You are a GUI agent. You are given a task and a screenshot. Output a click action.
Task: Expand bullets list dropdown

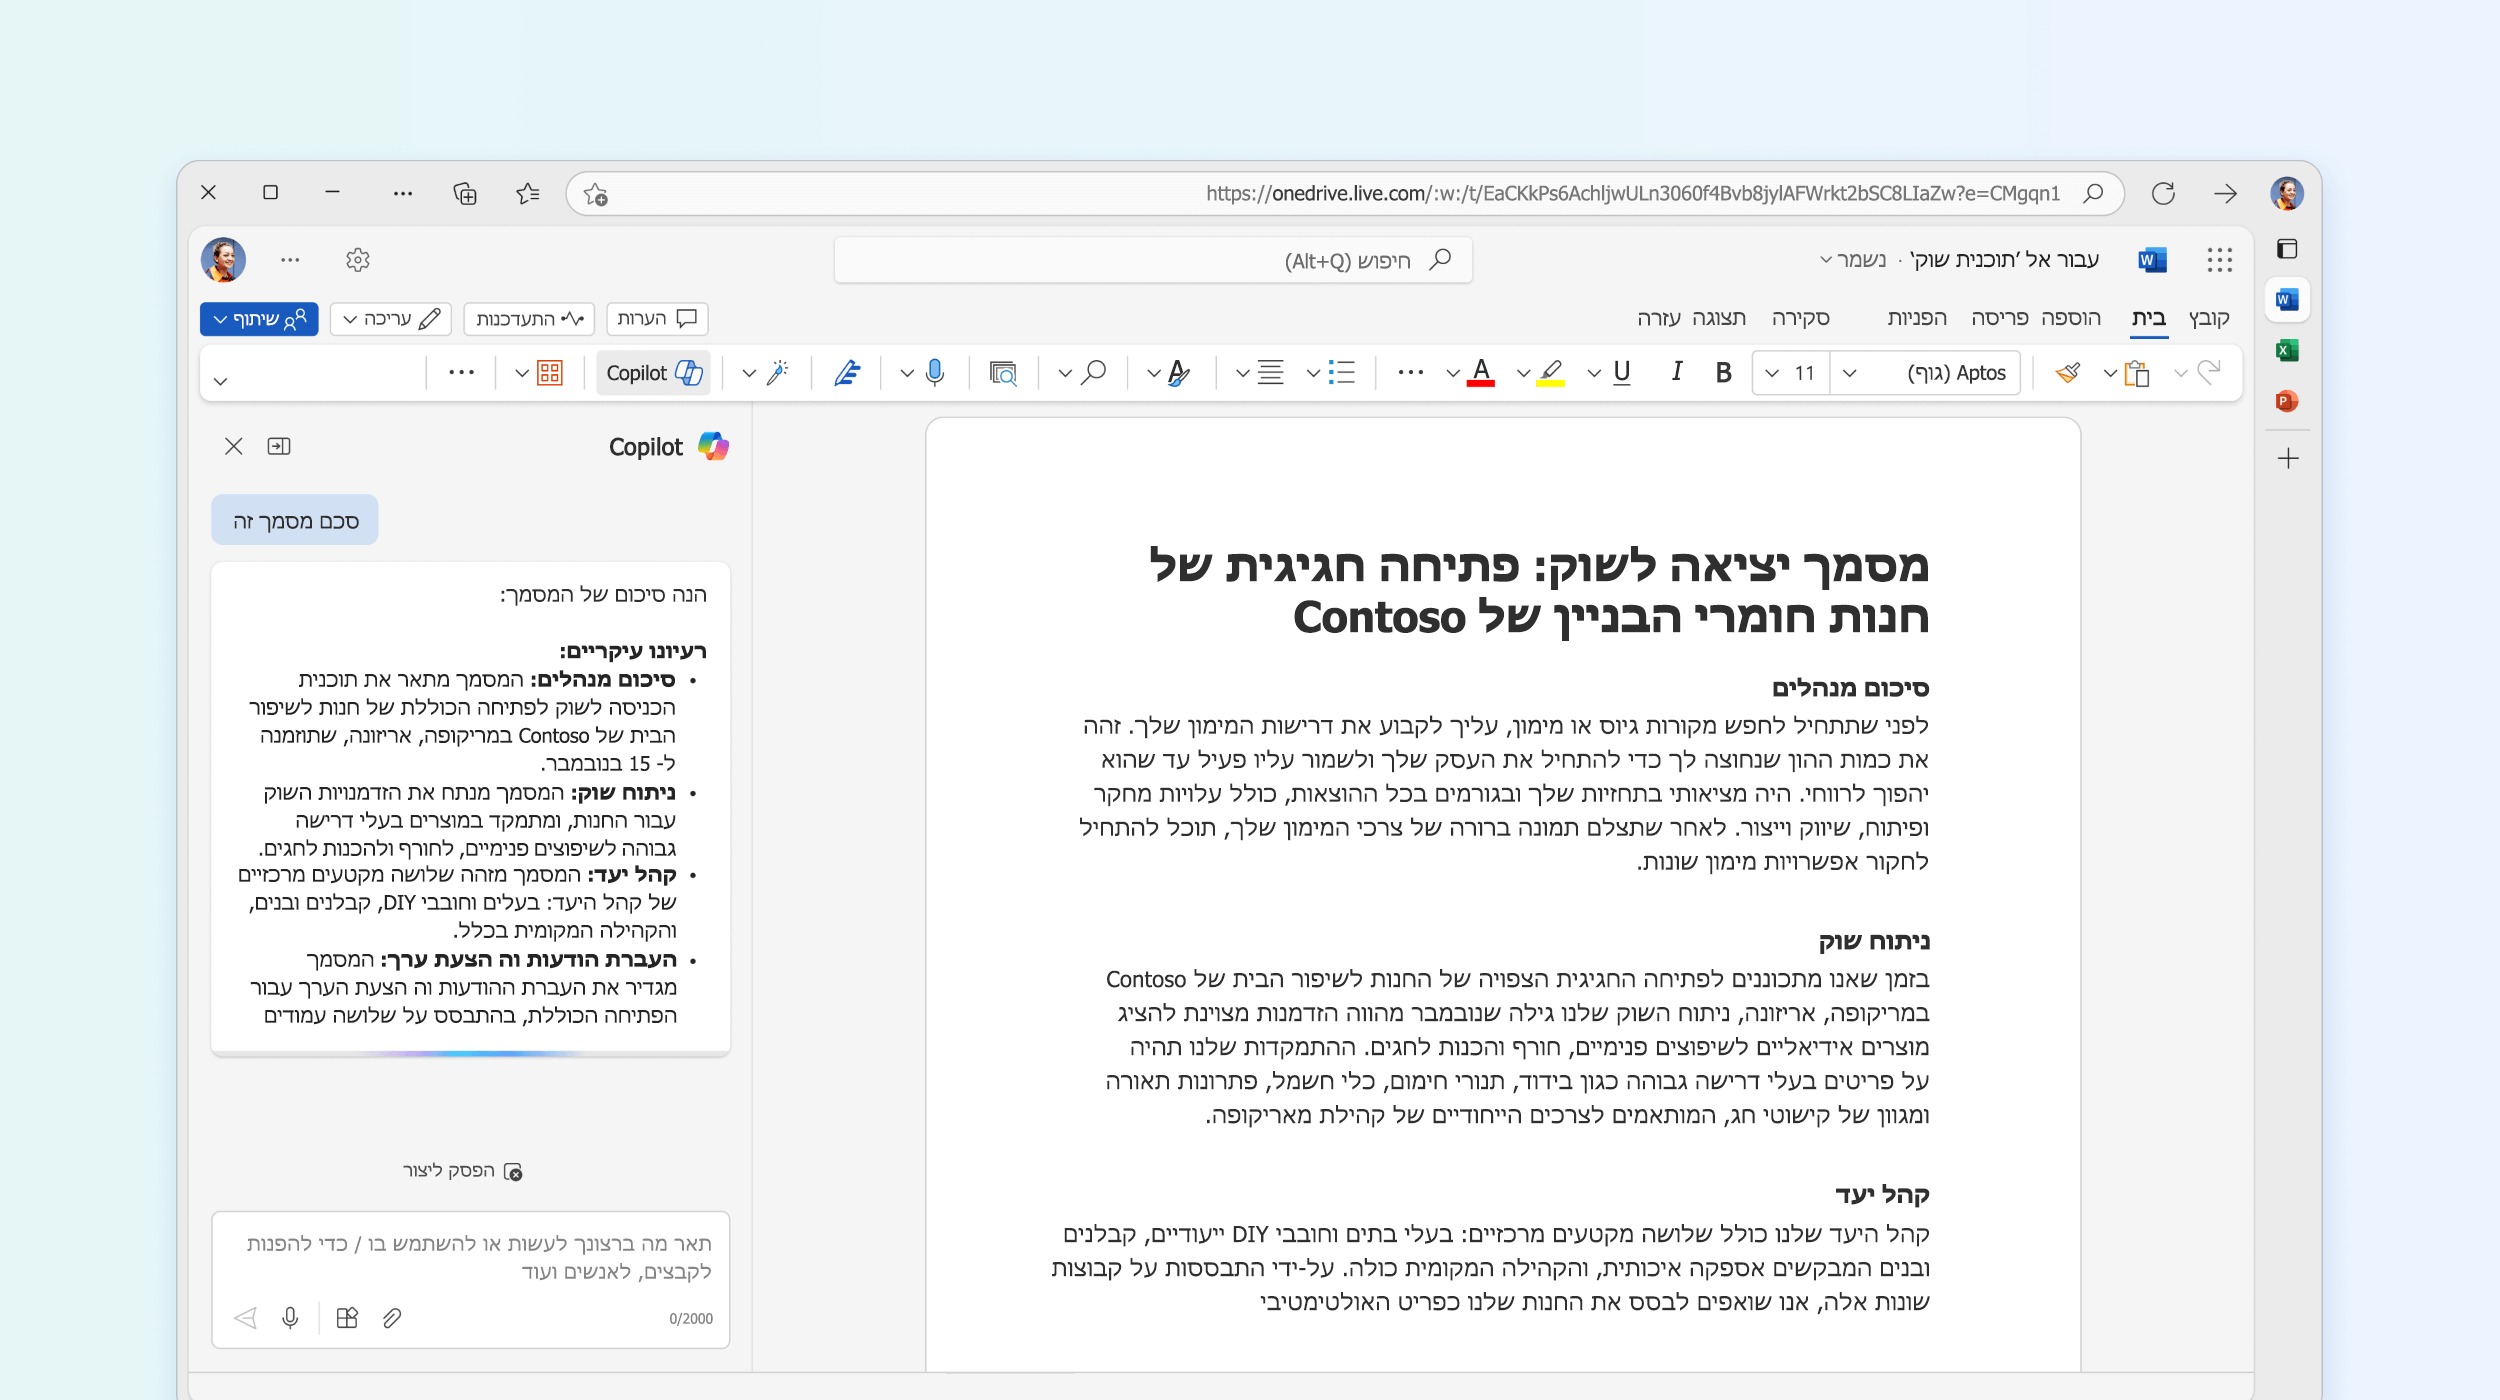click(1313, 374)
